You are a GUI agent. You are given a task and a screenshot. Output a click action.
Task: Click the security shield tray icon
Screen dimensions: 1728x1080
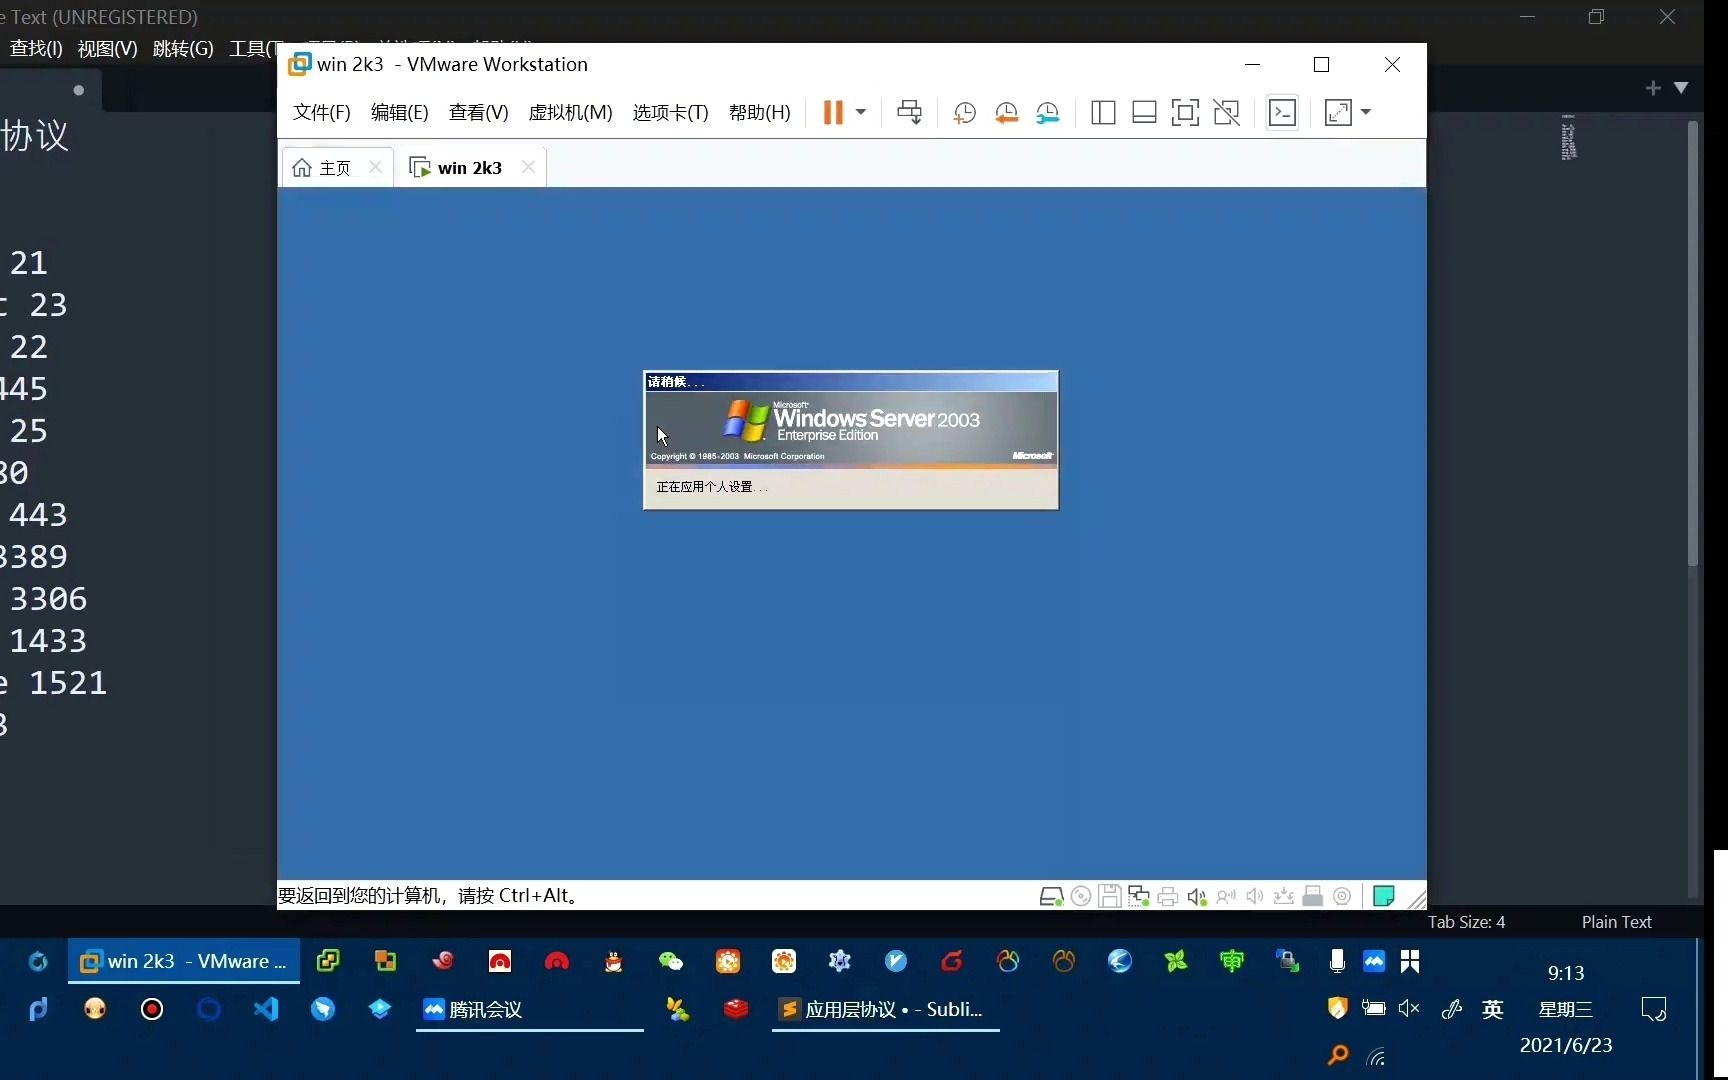(1337, 1008)
